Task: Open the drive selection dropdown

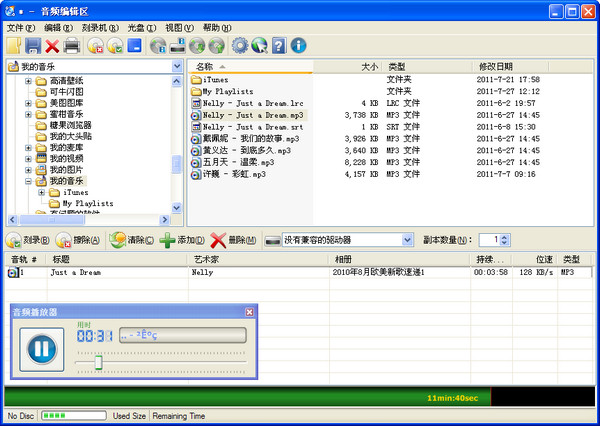Action: point(407,240)
